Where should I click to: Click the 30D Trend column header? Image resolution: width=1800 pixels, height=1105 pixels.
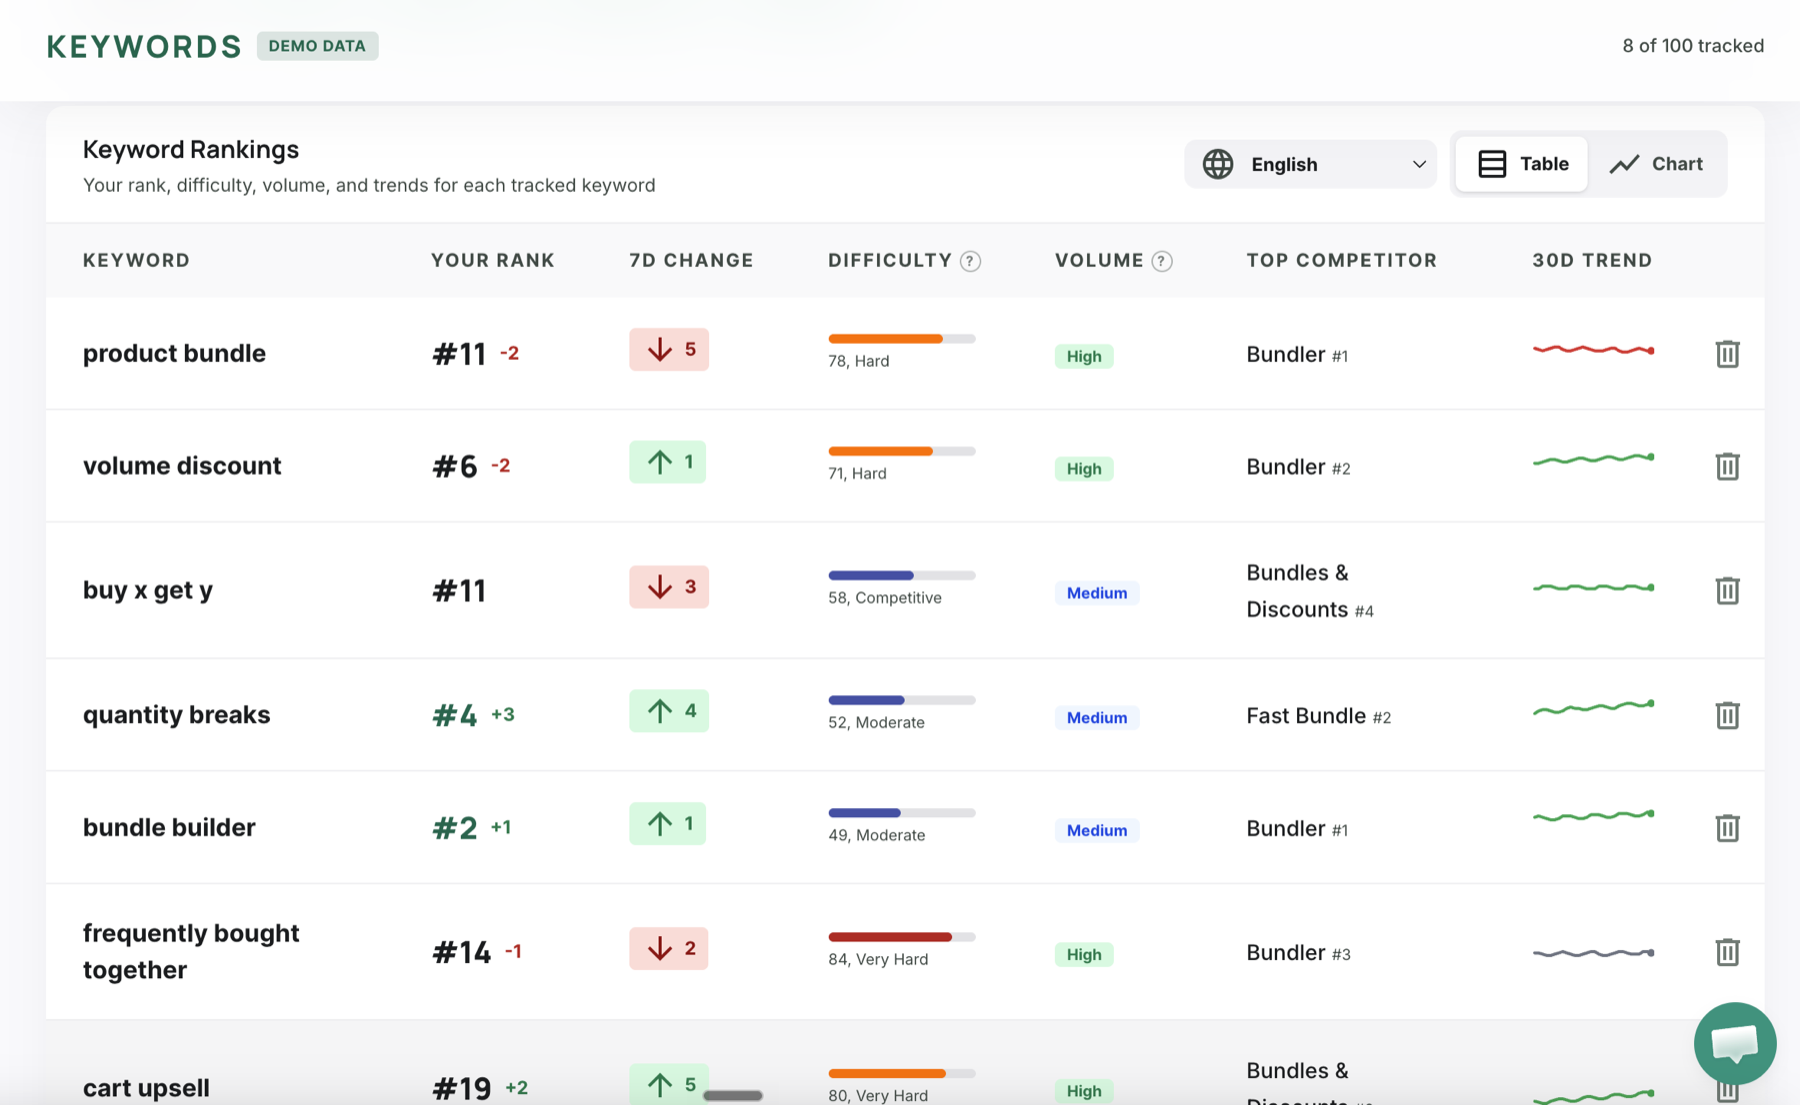(1592, 260)
